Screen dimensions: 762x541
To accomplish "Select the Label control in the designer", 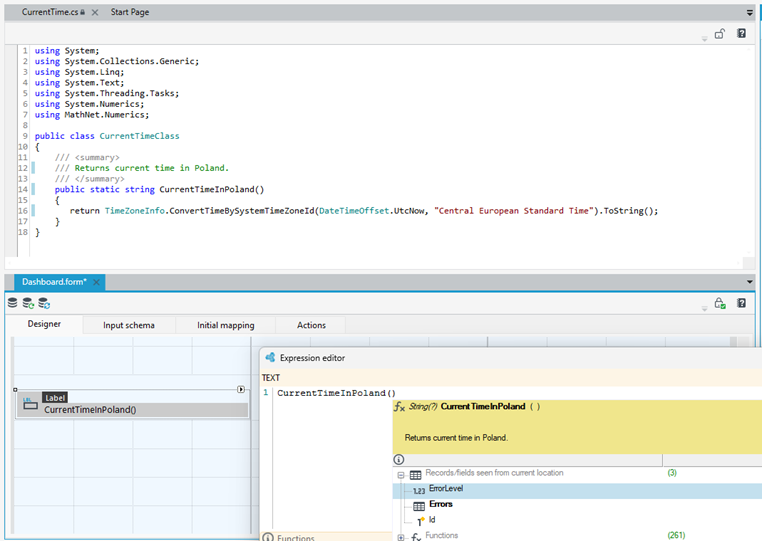I will (132, 404).
